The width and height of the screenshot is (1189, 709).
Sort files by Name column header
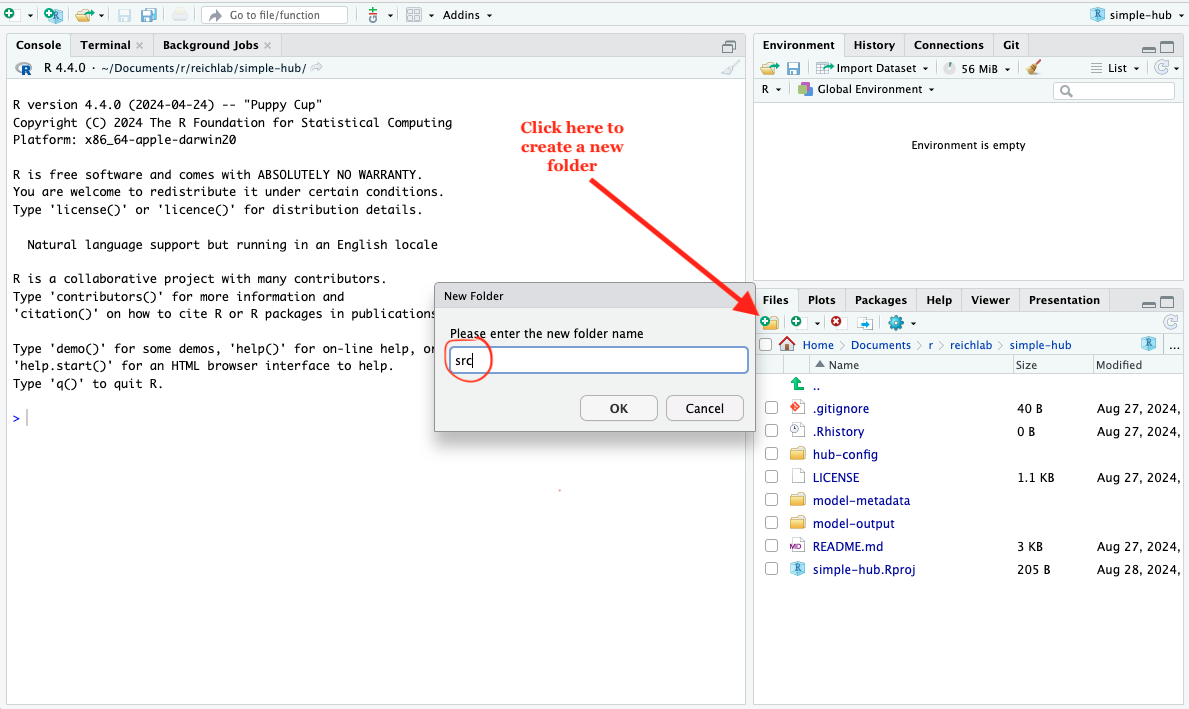[x=843, y=365]
